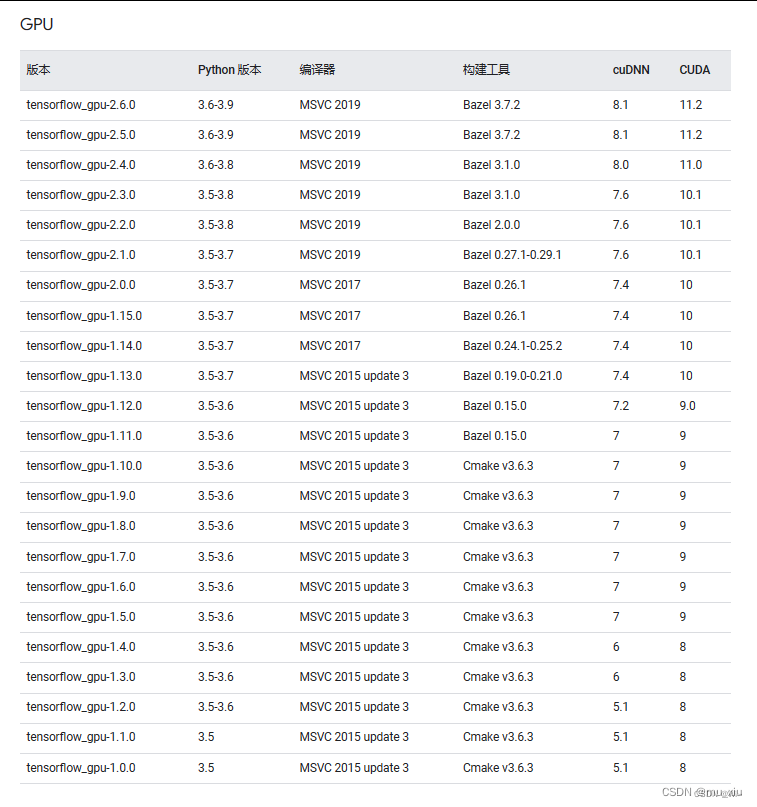This screenshot has height=807, width=757.
Task: Click the tensorflow_gpu-1.5.0 cell
Action: (x=81, y=617)
